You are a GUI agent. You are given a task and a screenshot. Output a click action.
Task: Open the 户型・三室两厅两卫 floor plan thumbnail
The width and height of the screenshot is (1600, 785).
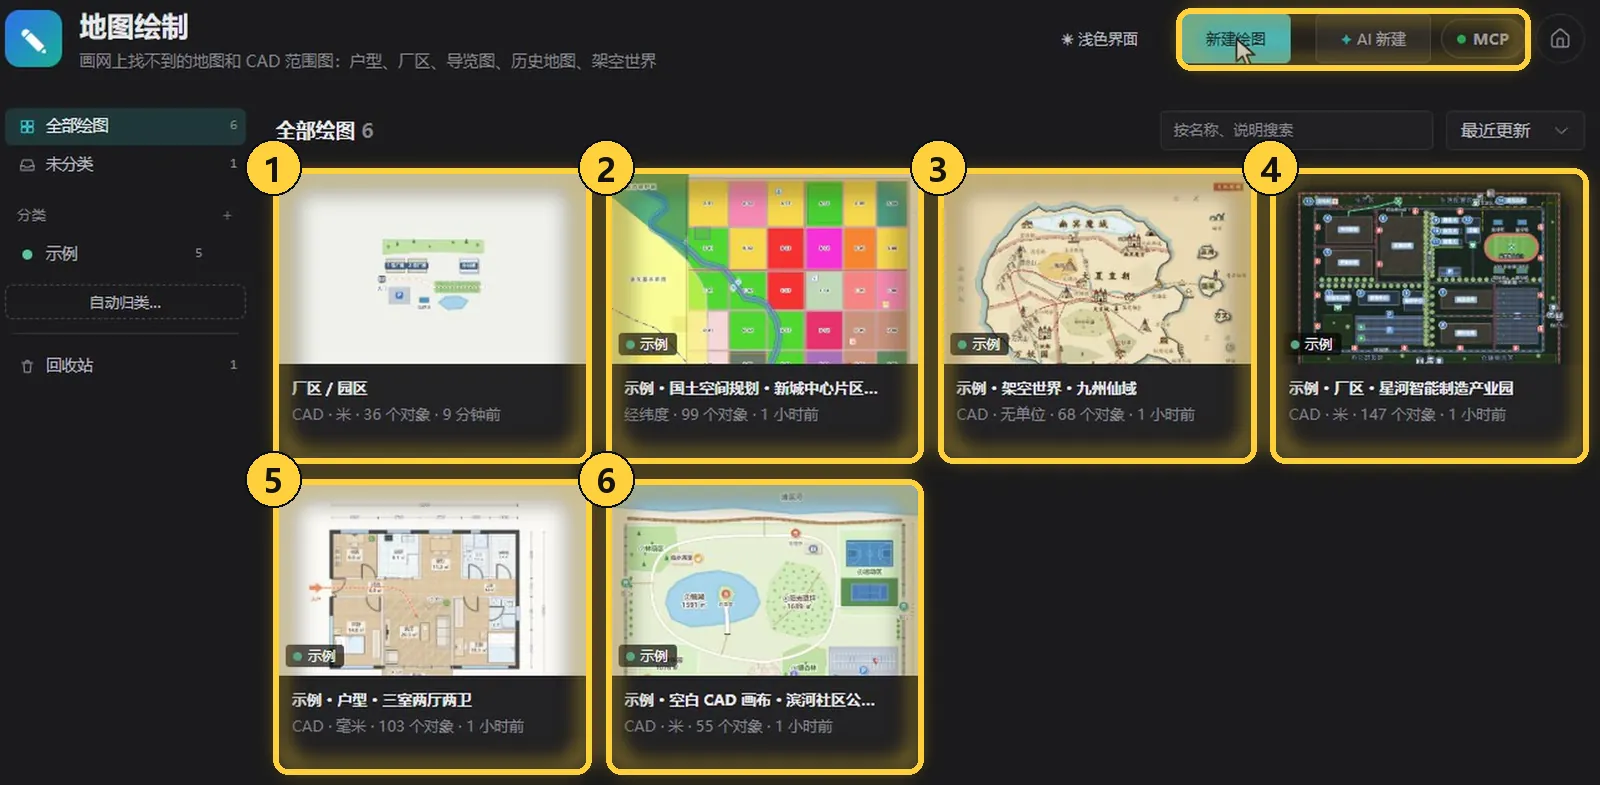(x=433, y=581)
